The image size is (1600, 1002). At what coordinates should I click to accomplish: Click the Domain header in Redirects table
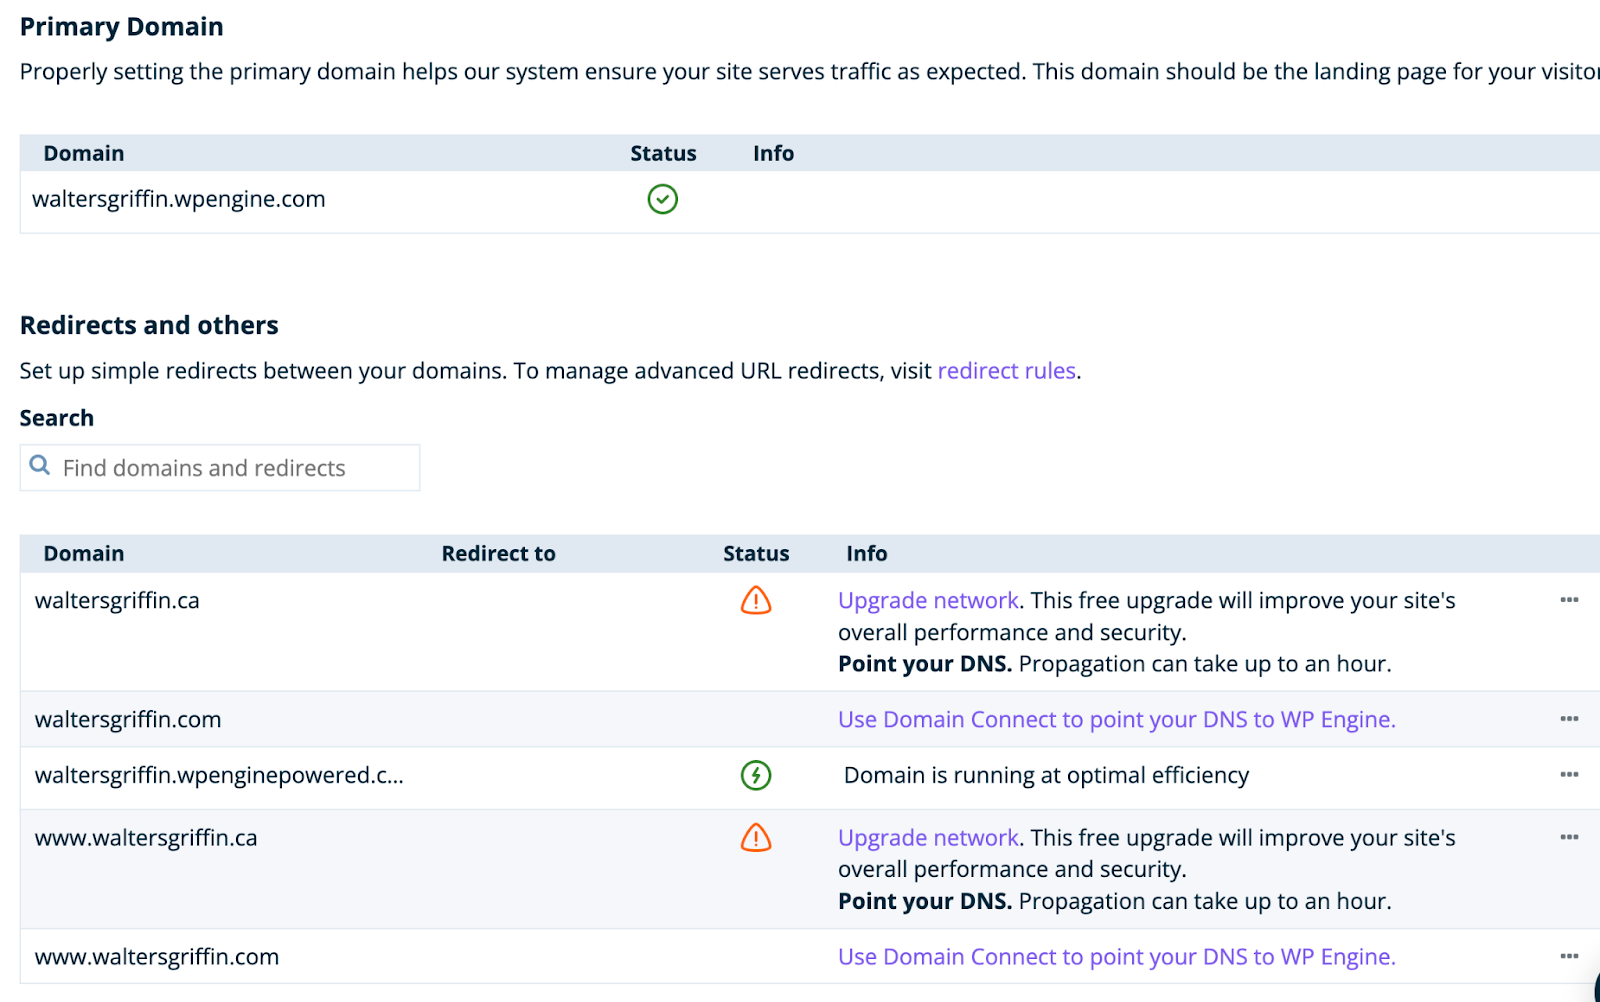[x=84, y=553]
